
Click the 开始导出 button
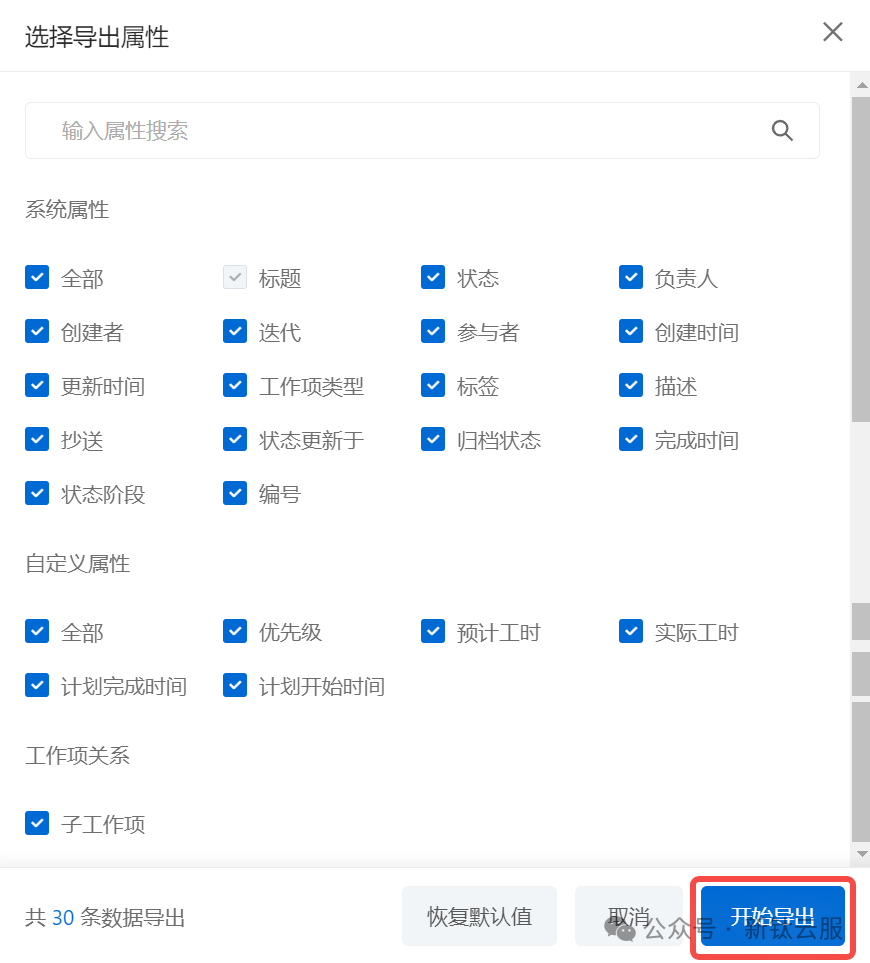pyautogui.click(x=773, y=916)
